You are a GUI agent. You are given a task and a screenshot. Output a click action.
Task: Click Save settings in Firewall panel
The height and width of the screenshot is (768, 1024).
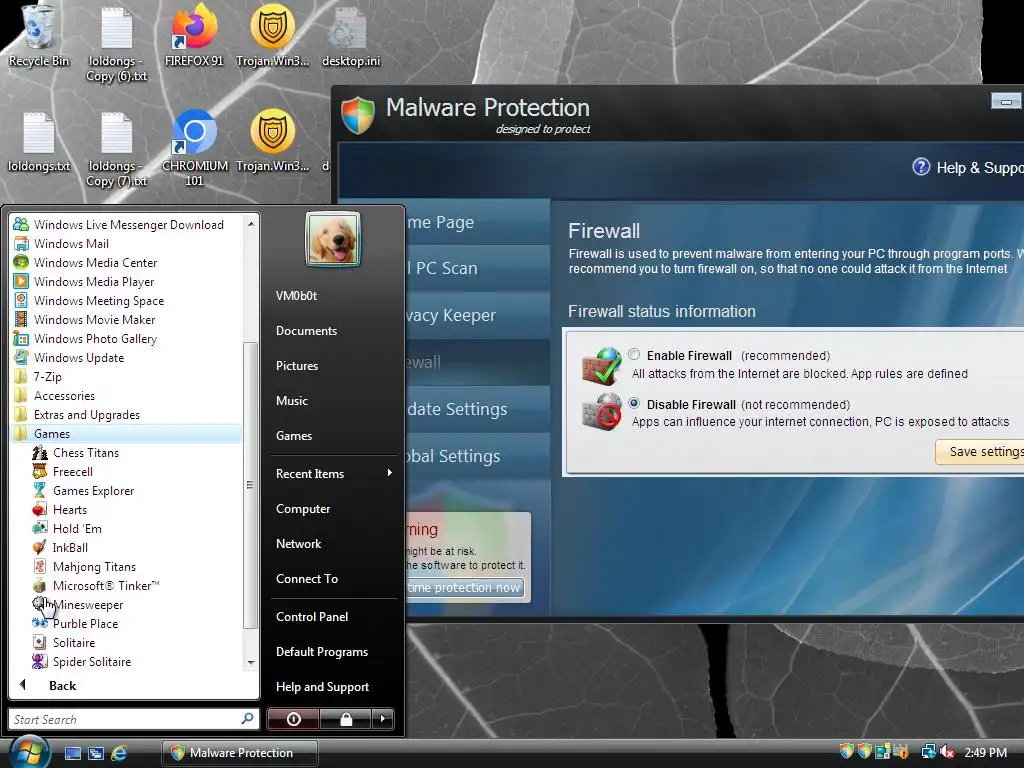tap(980, 452)
